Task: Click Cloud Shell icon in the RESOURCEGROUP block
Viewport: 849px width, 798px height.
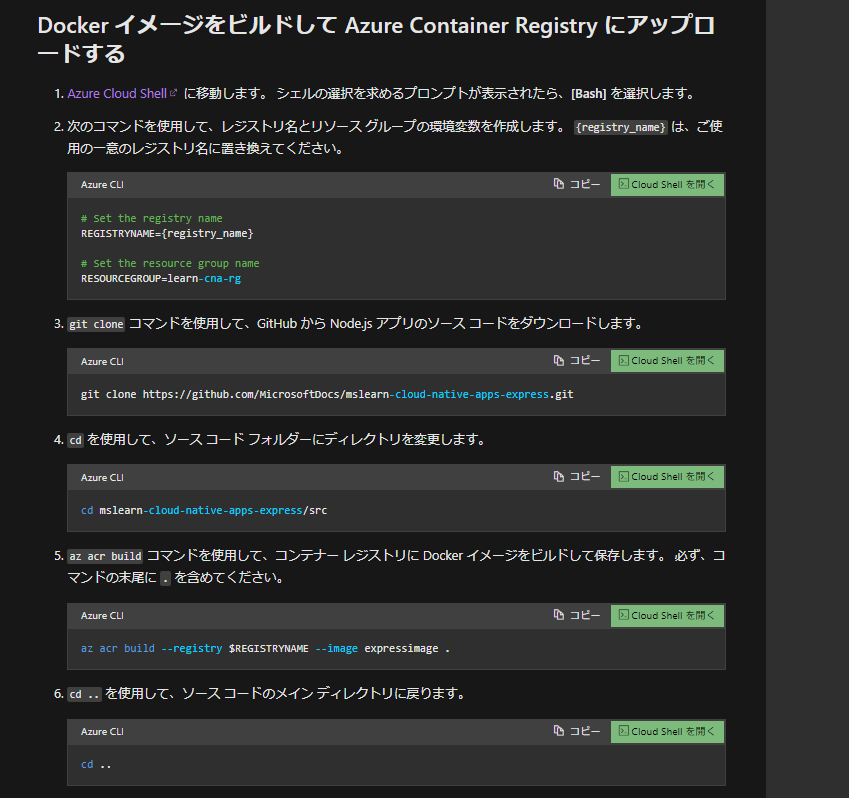Action: 623,184
